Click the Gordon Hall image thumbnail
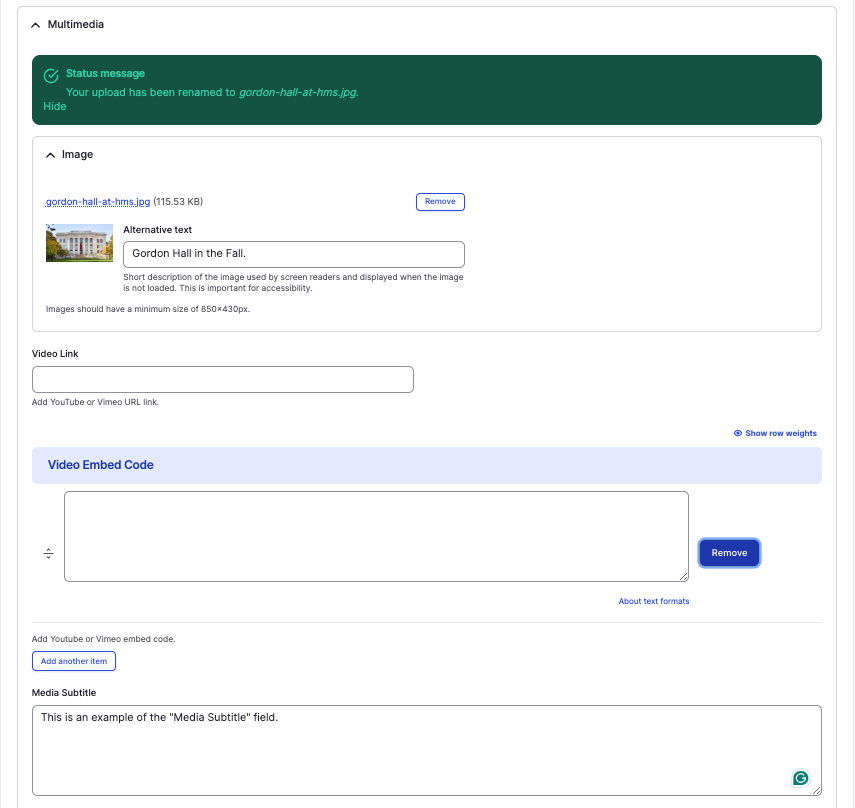 tap(79, 243)
